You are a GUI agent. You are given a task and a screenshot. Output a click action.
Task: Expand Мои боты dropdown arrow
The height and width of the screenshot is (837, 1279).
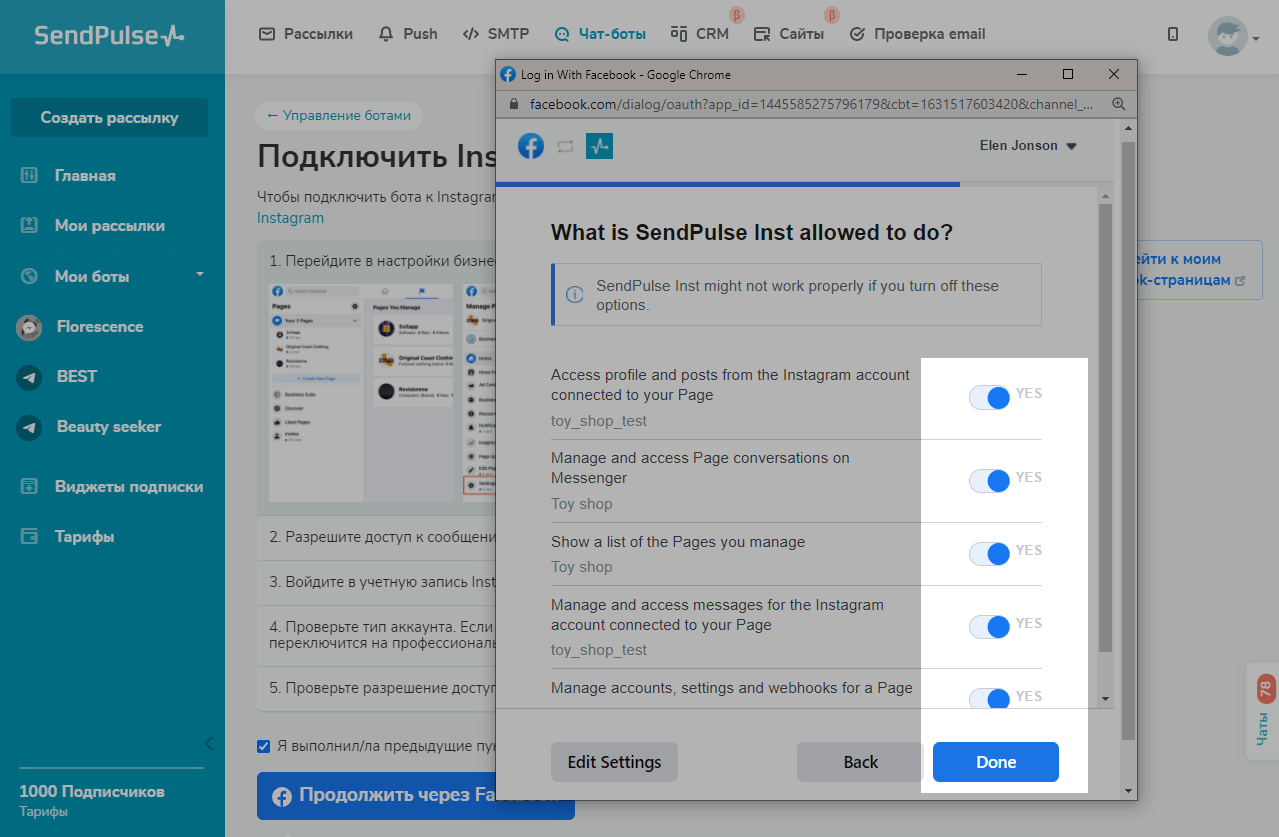click(200, 275)
